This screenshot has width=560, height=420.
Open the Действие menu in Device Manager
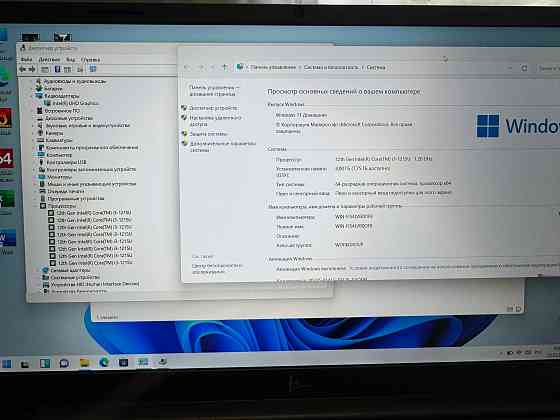[49, 60]
